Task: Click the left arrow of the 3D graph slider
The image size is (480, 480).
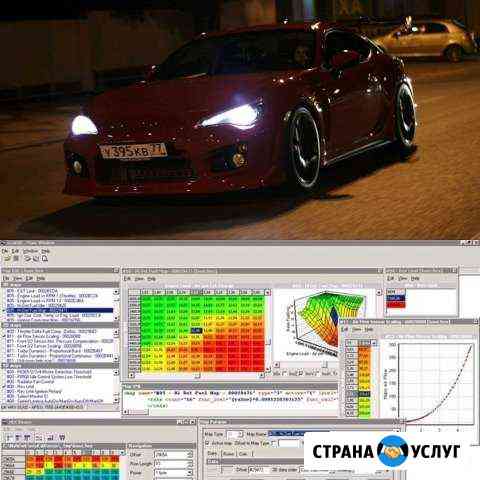Action: (276, 365)
